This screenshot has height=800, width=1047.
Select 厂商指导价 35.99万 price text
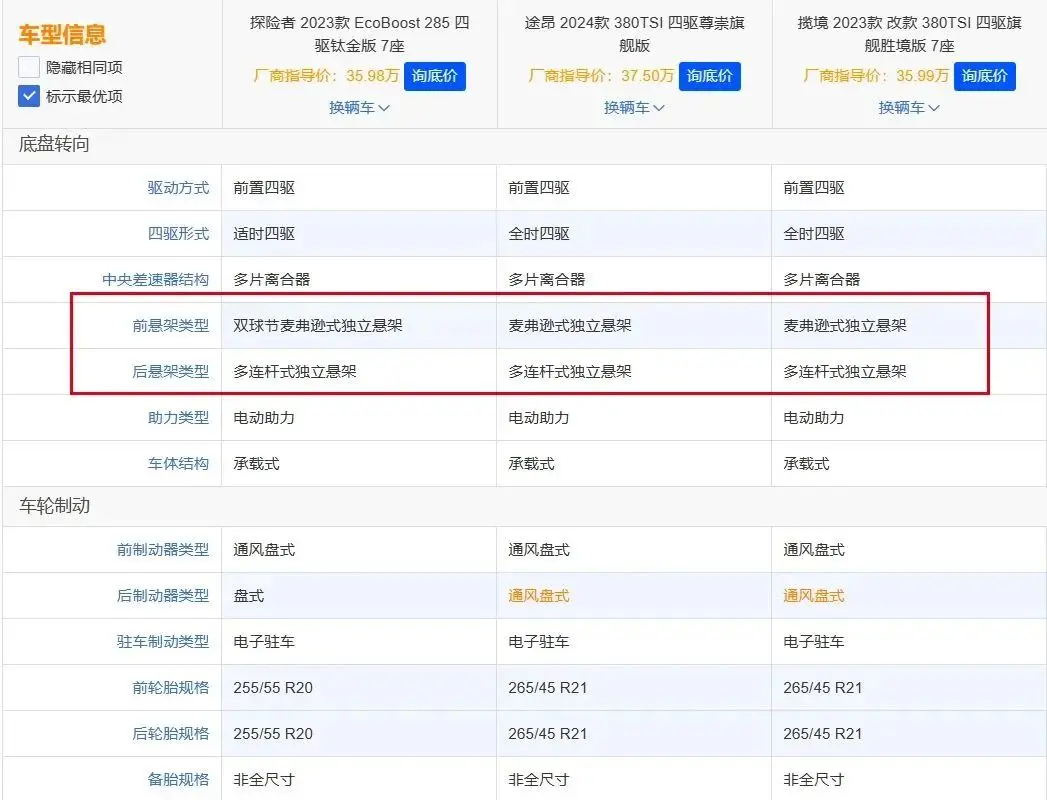876,75
